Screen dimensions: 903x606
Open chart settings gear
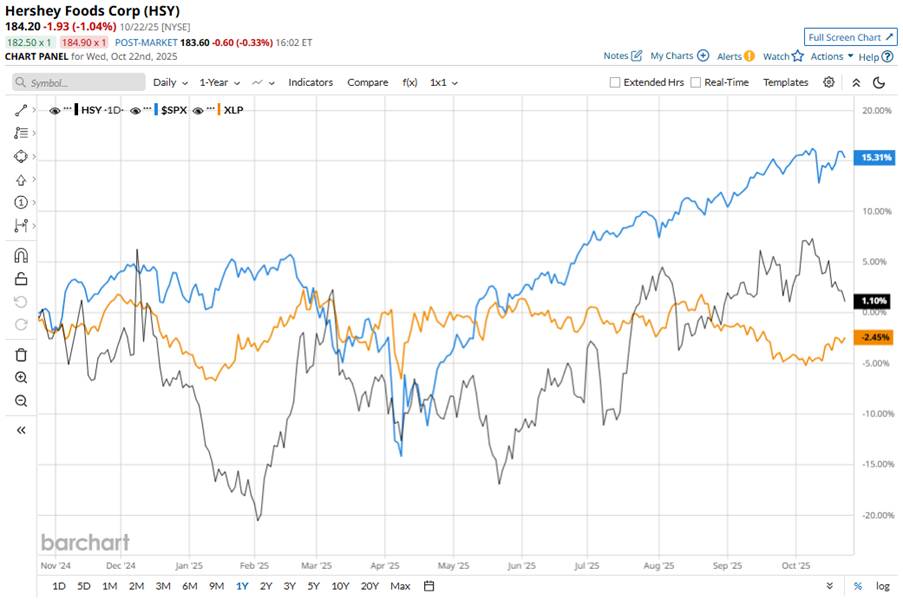pyautogui.click(x=828, y=82)
